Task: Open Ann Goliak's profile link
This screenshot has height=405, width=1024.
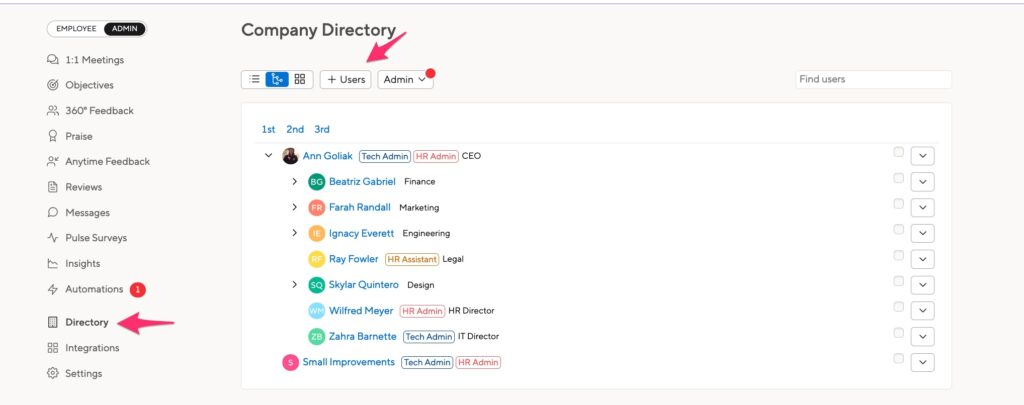Action: click(x=327, y=156)
